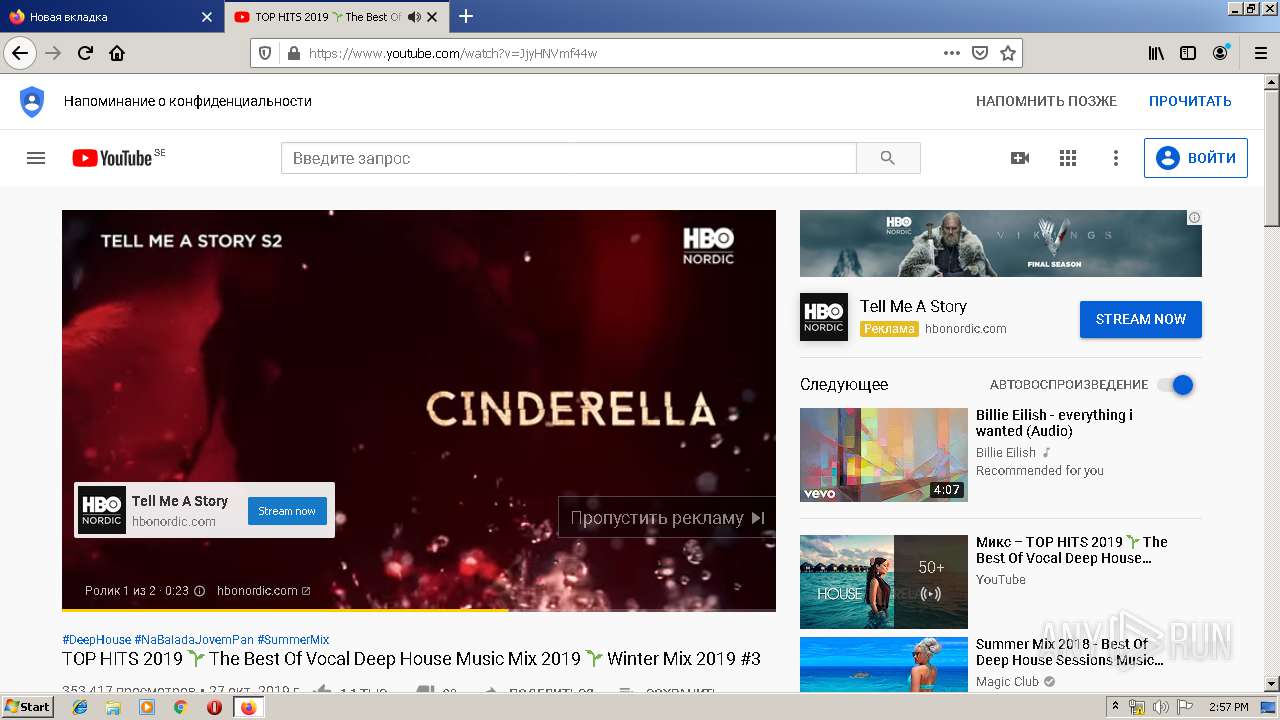Open Billie Eilish everything i wanted thumbnail

pos(884,455)
